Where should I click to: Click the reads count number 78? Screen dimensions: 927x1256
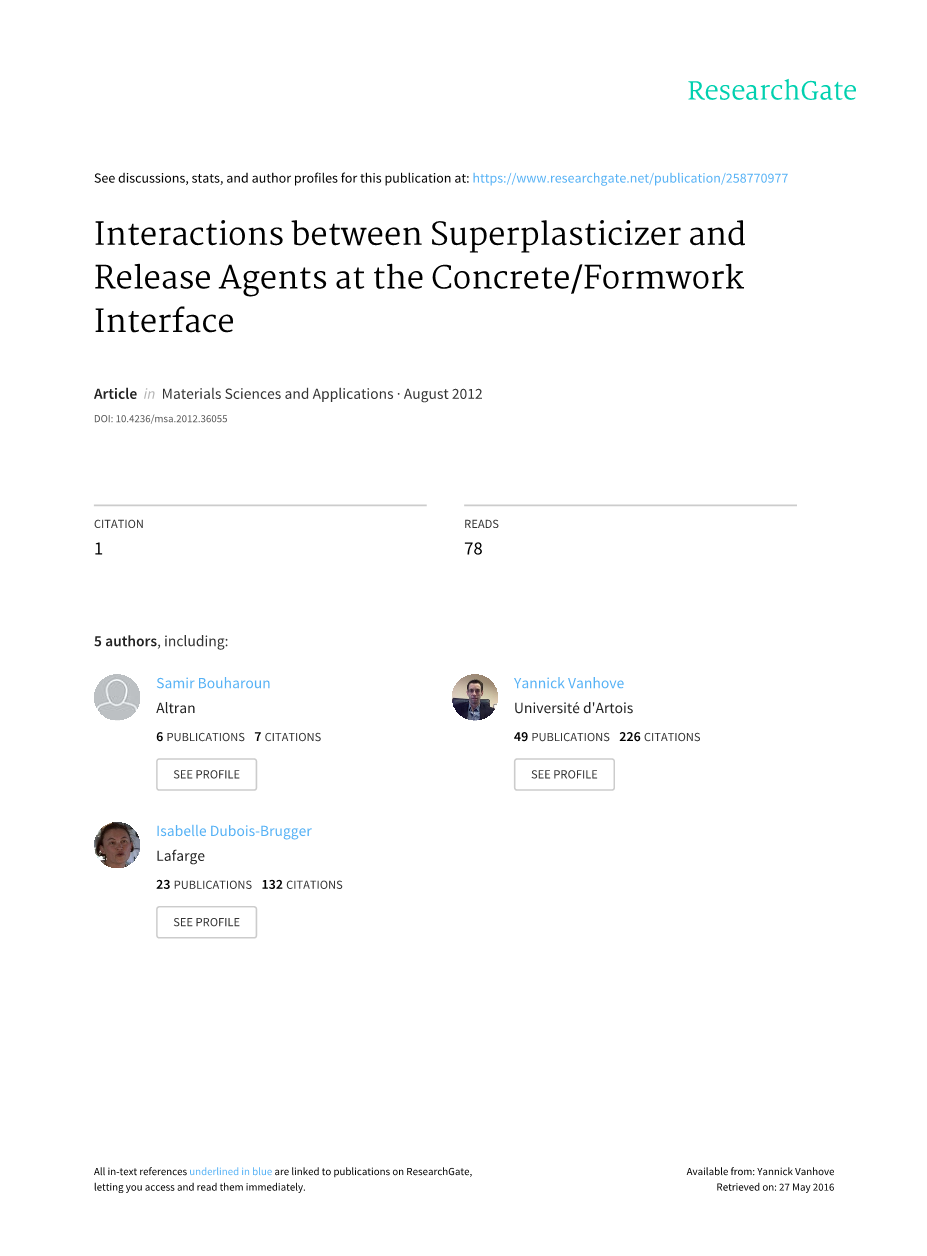point(473,548)
